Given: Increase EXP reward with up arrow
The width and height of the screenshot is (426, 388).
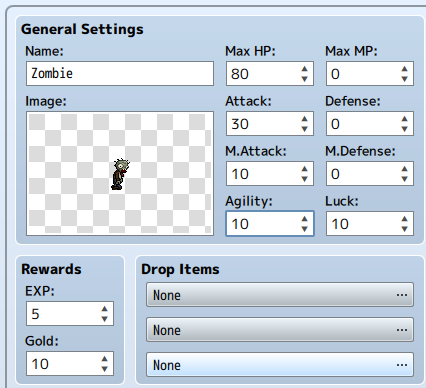Looking at the screenshot, I should click(x=104, y=309).
